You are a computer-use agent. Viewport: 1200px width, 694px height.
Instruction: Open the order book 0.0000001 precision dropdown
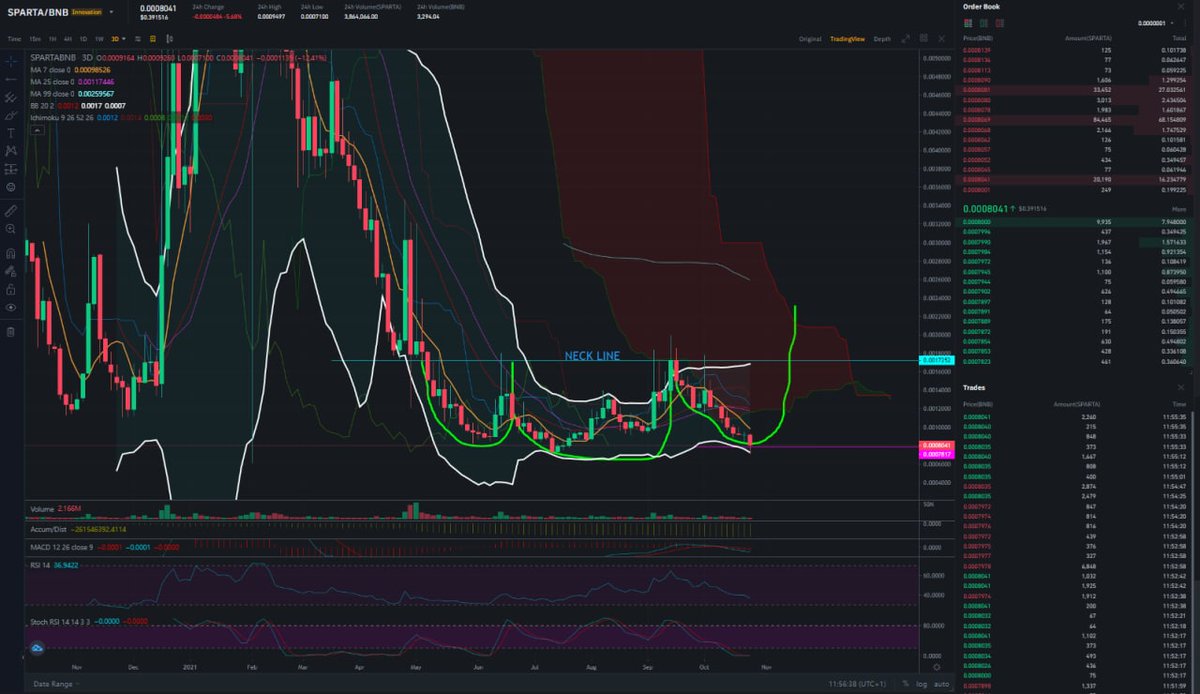coord(1153,23)
